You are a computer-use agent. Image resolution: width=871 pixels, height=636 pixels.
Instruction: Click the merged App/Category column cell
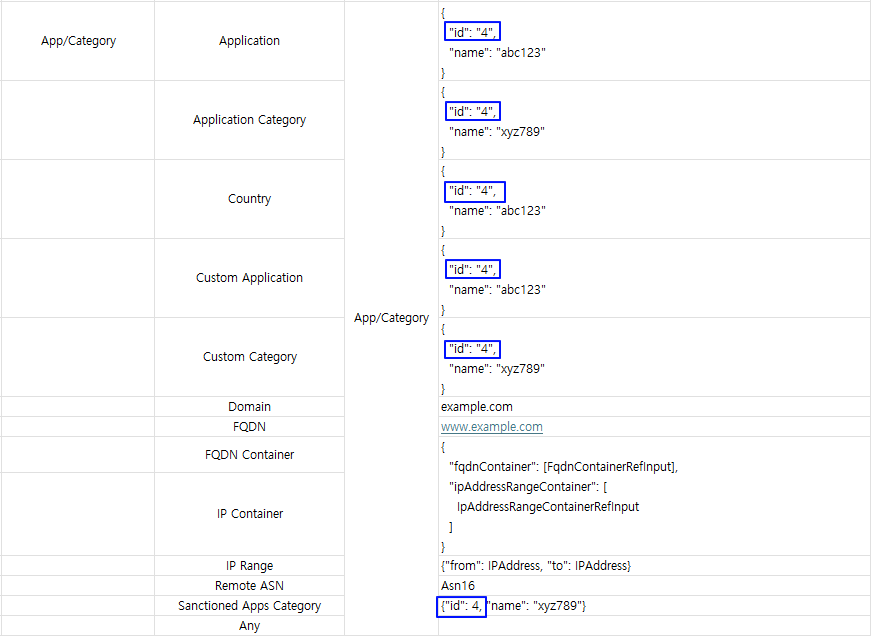[392, 318]
